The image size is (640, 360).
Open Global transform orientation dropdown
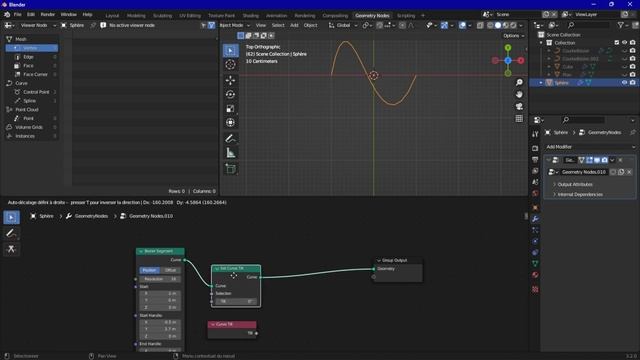343,25
